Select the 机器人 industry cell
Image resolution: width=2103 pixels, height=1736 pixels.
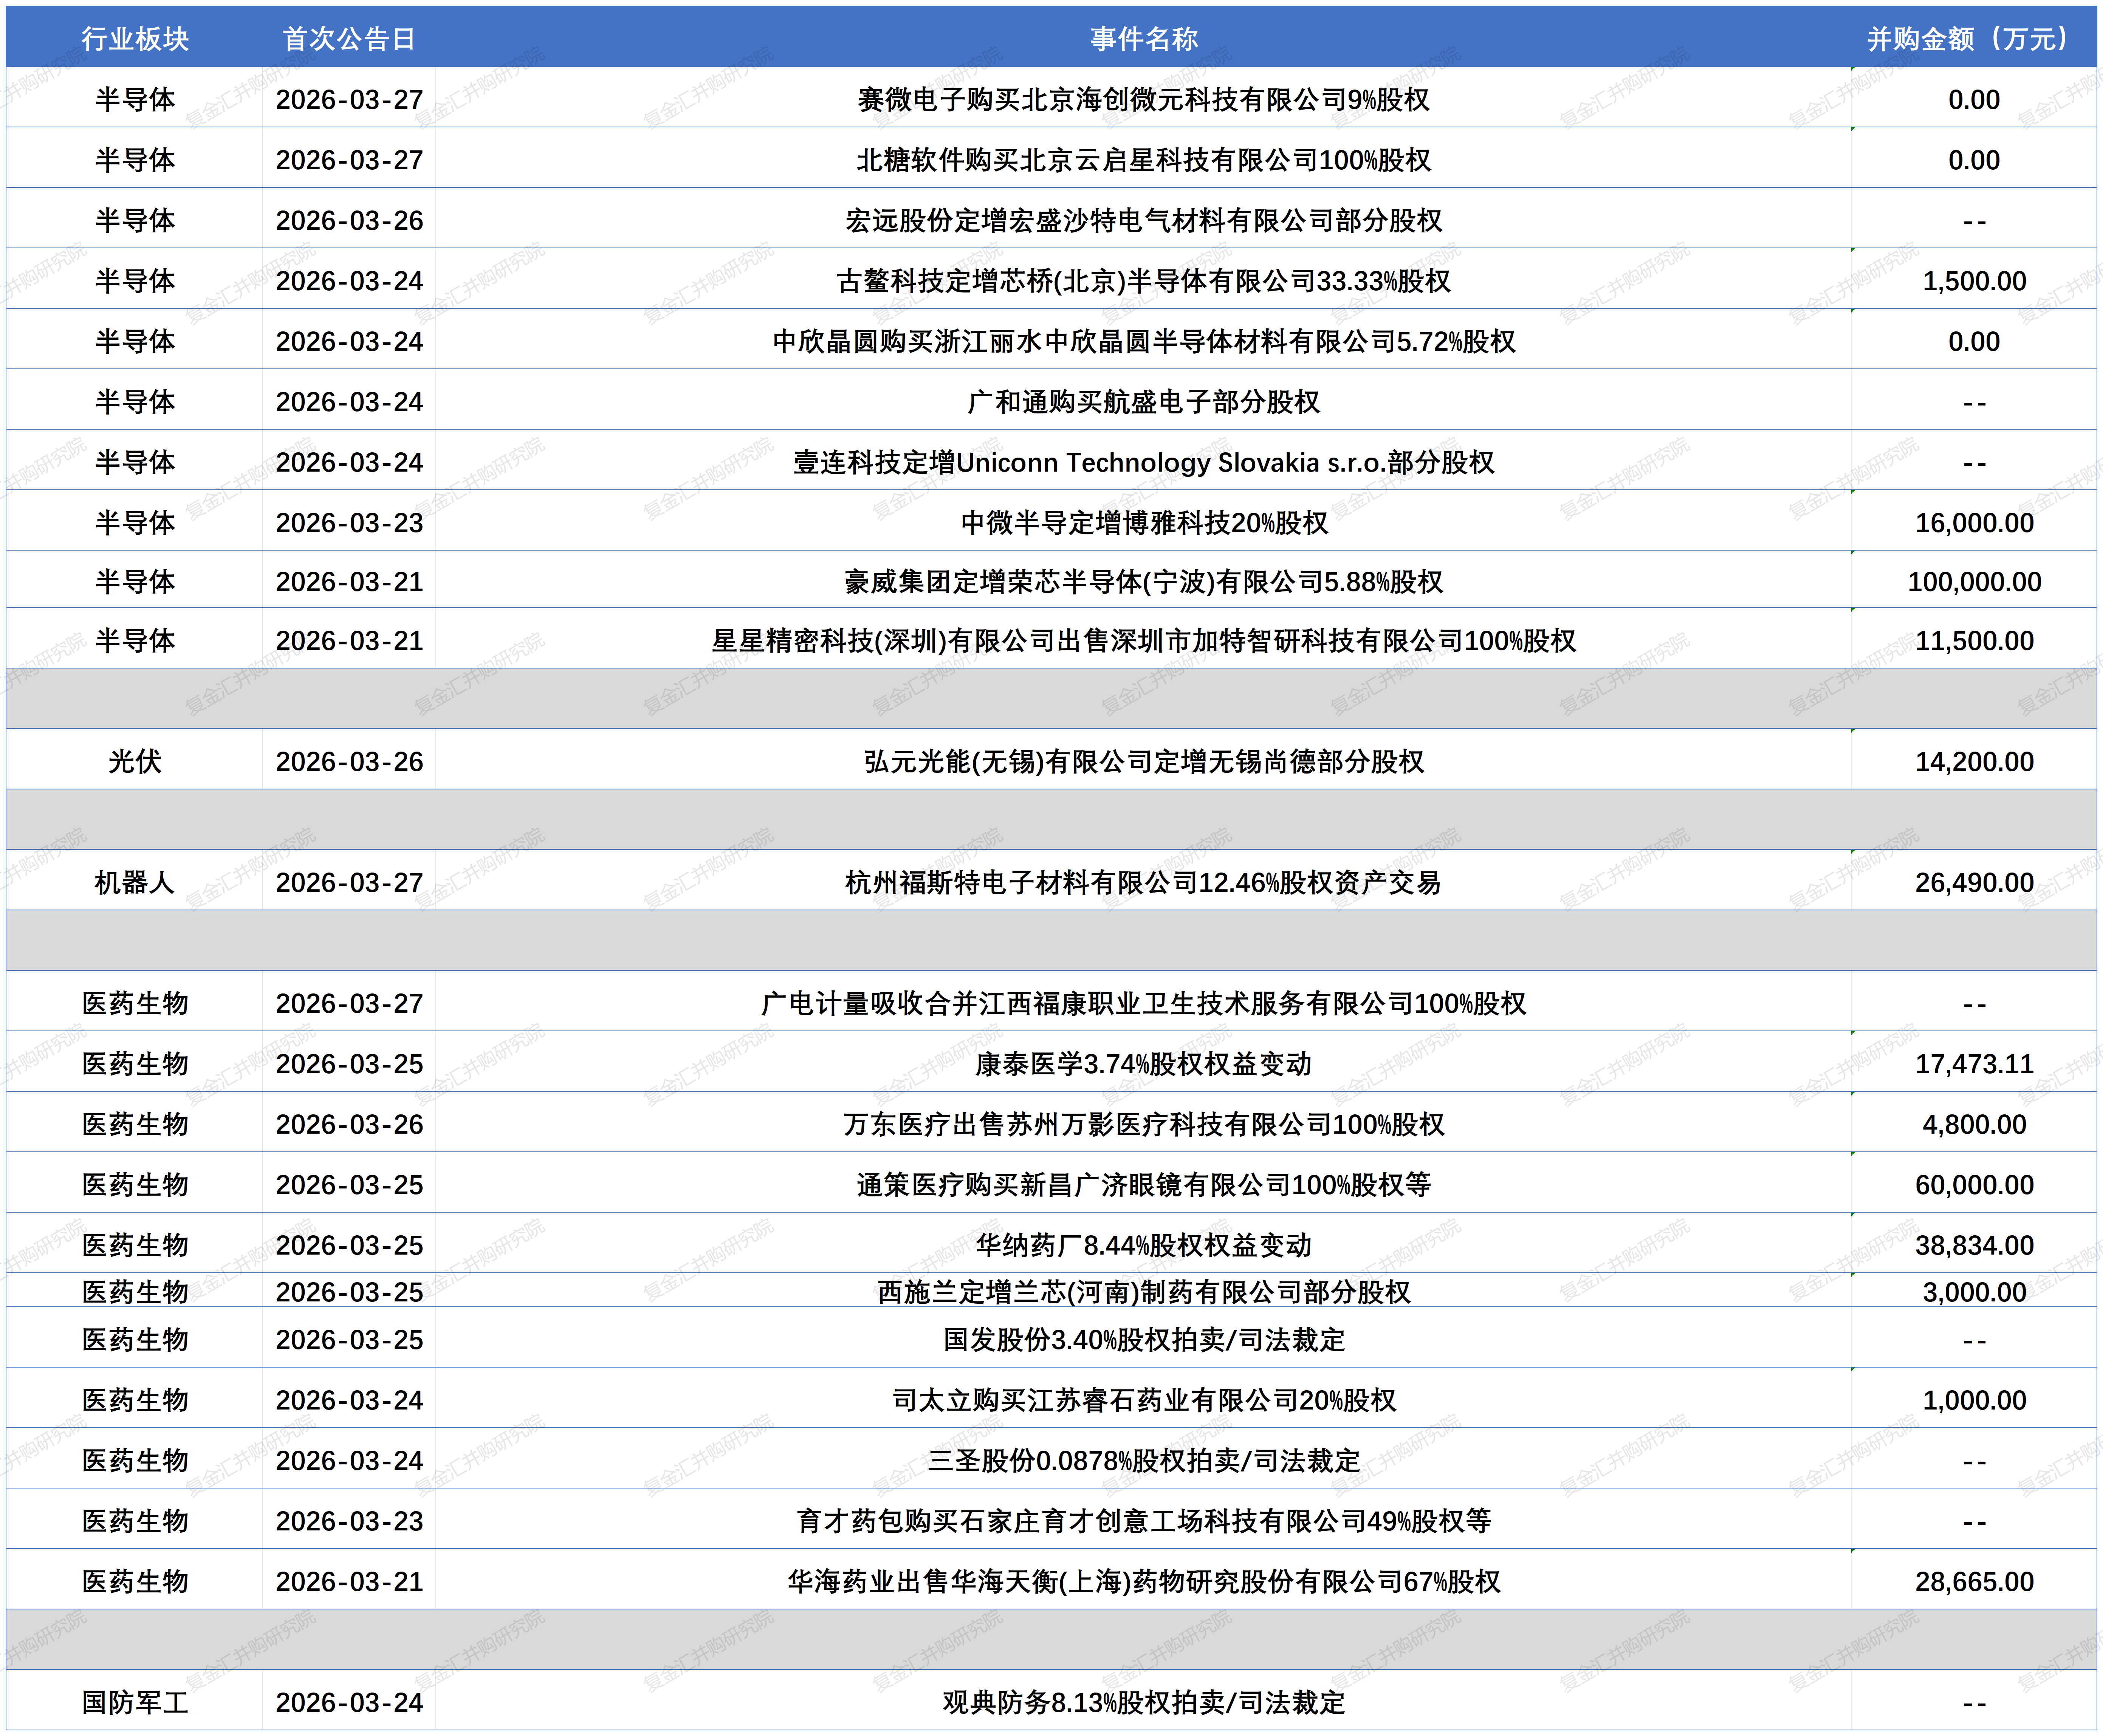pos(135,883)
